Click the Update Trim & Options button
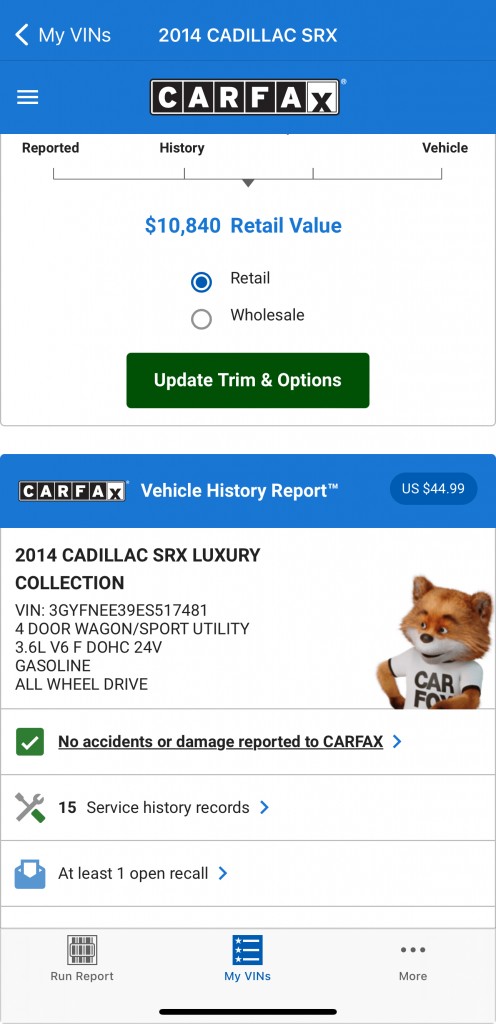 [248, 380]
